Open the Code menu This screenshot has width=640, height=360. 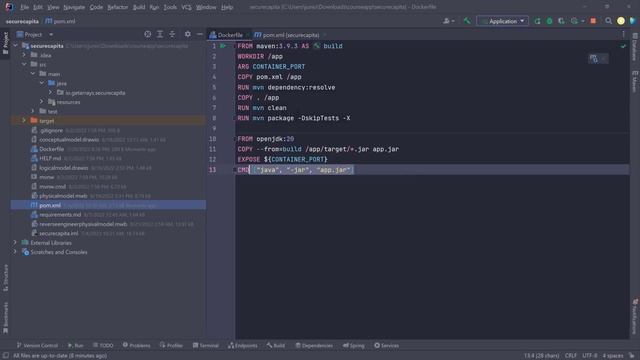coord(96,7)
